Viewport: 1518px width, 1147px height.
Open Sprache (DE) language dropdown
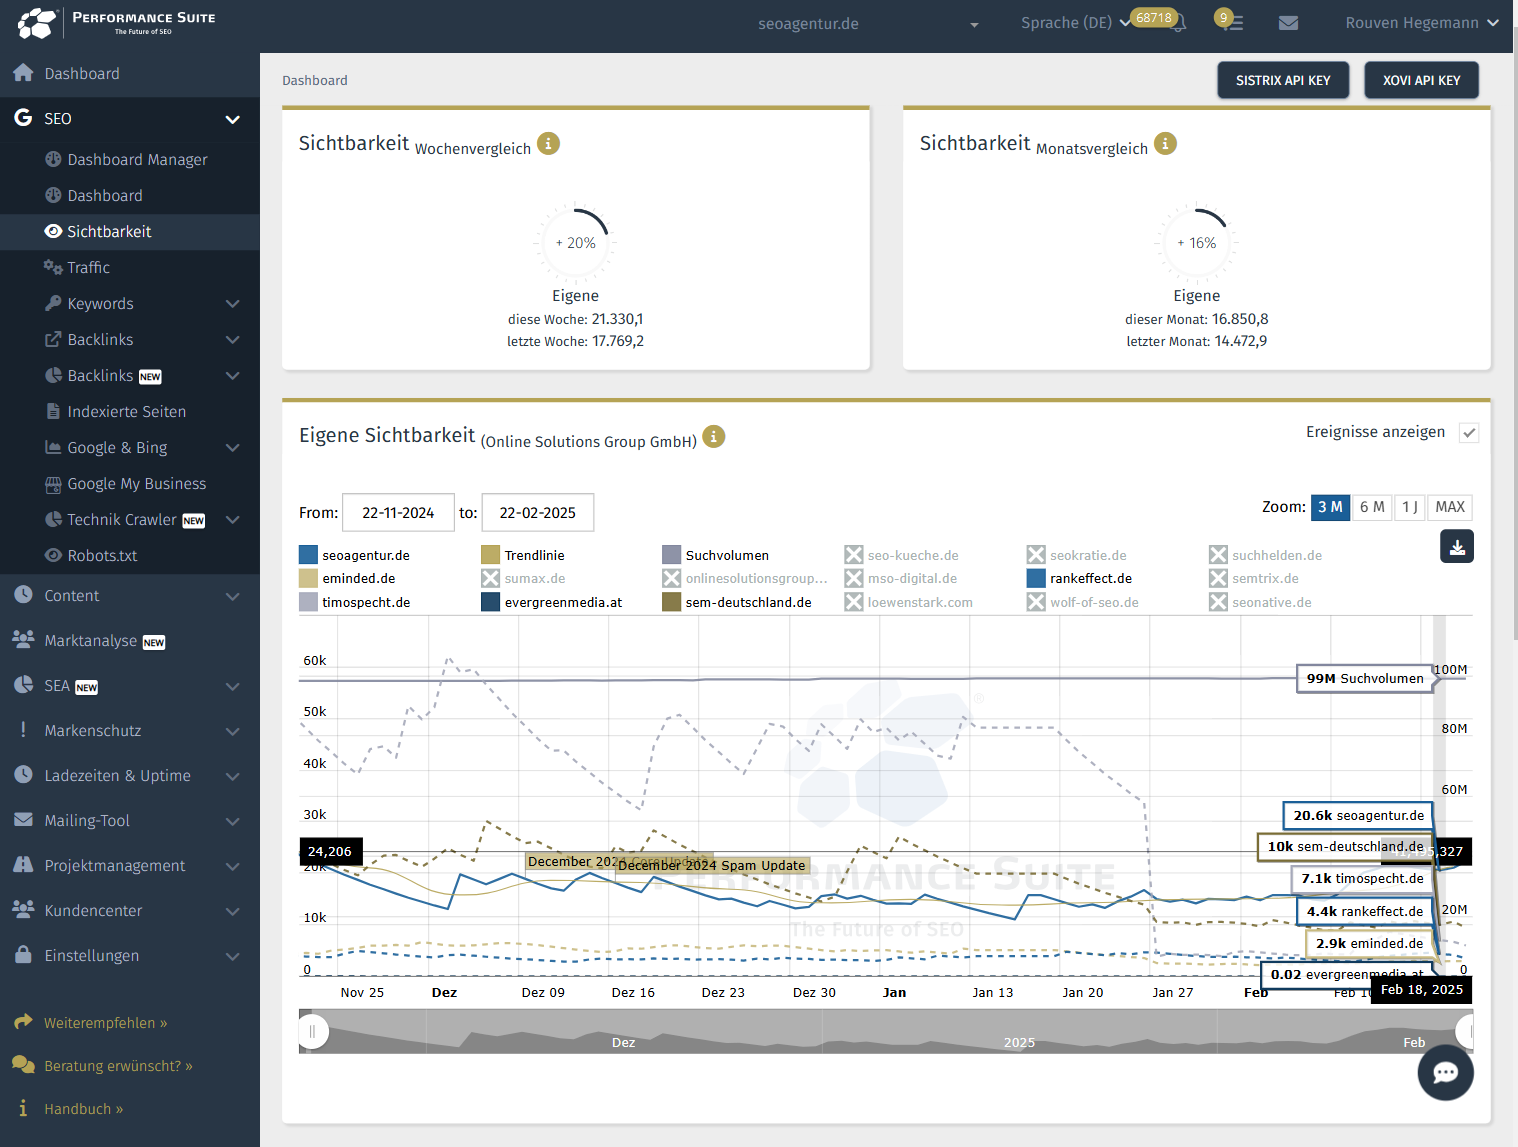pyautogui.click(x=1075, y=22)
